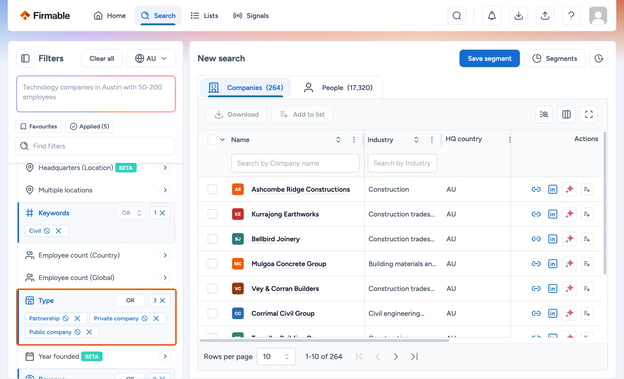Click Save segment button
This screenshot has width=624, height=379.
click(489, 59)
